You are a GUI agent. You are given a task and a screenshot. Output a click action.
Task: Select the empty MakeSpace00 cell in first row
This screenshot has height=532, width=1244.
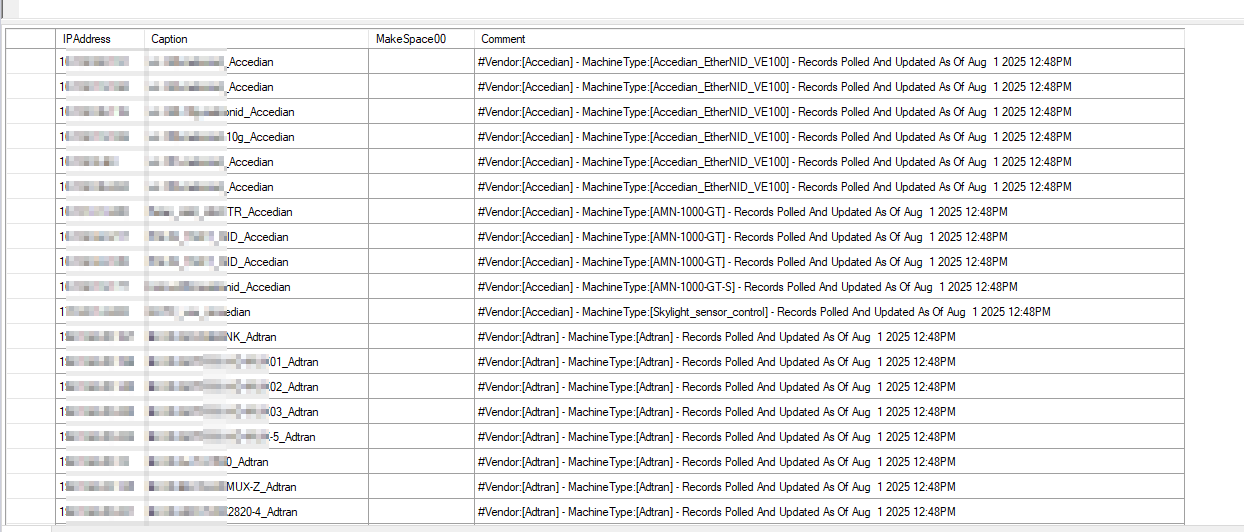(421, 62)
